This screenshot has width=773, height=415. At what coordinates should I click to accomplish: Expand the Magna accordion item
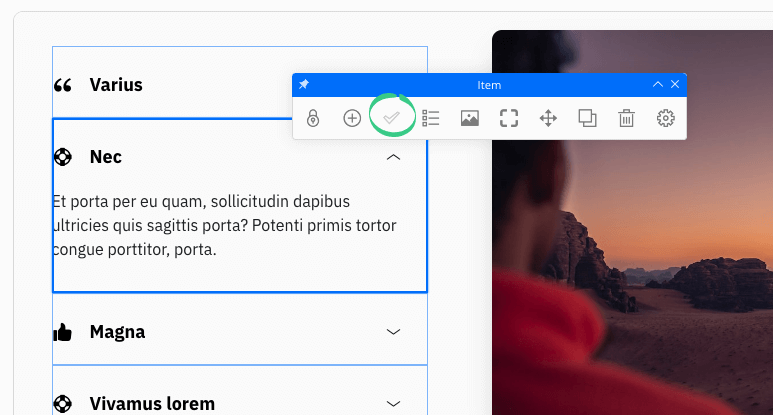[393, 332]
